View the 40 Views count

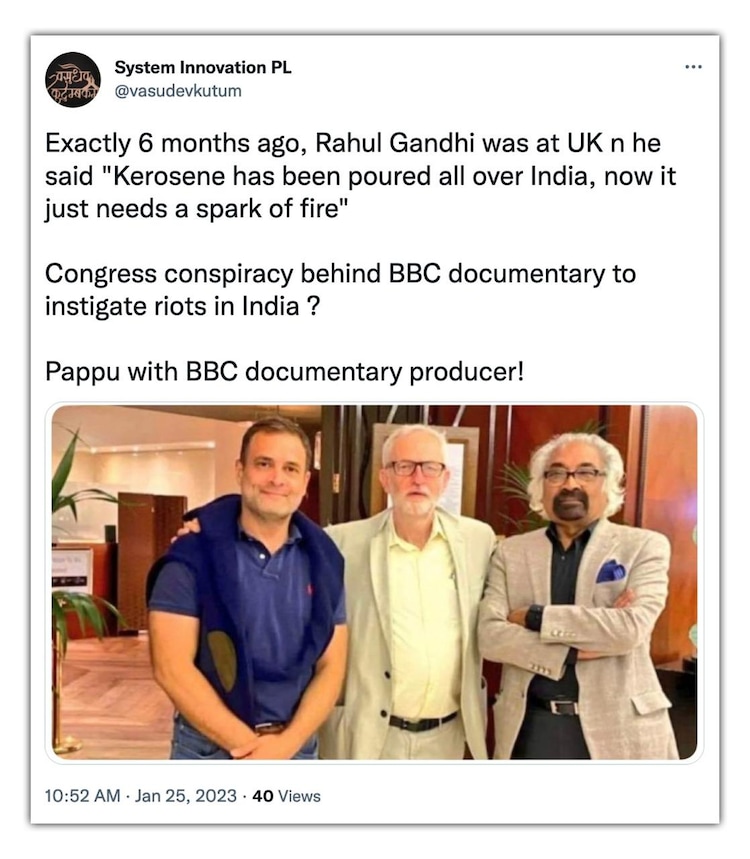(286, 796)
